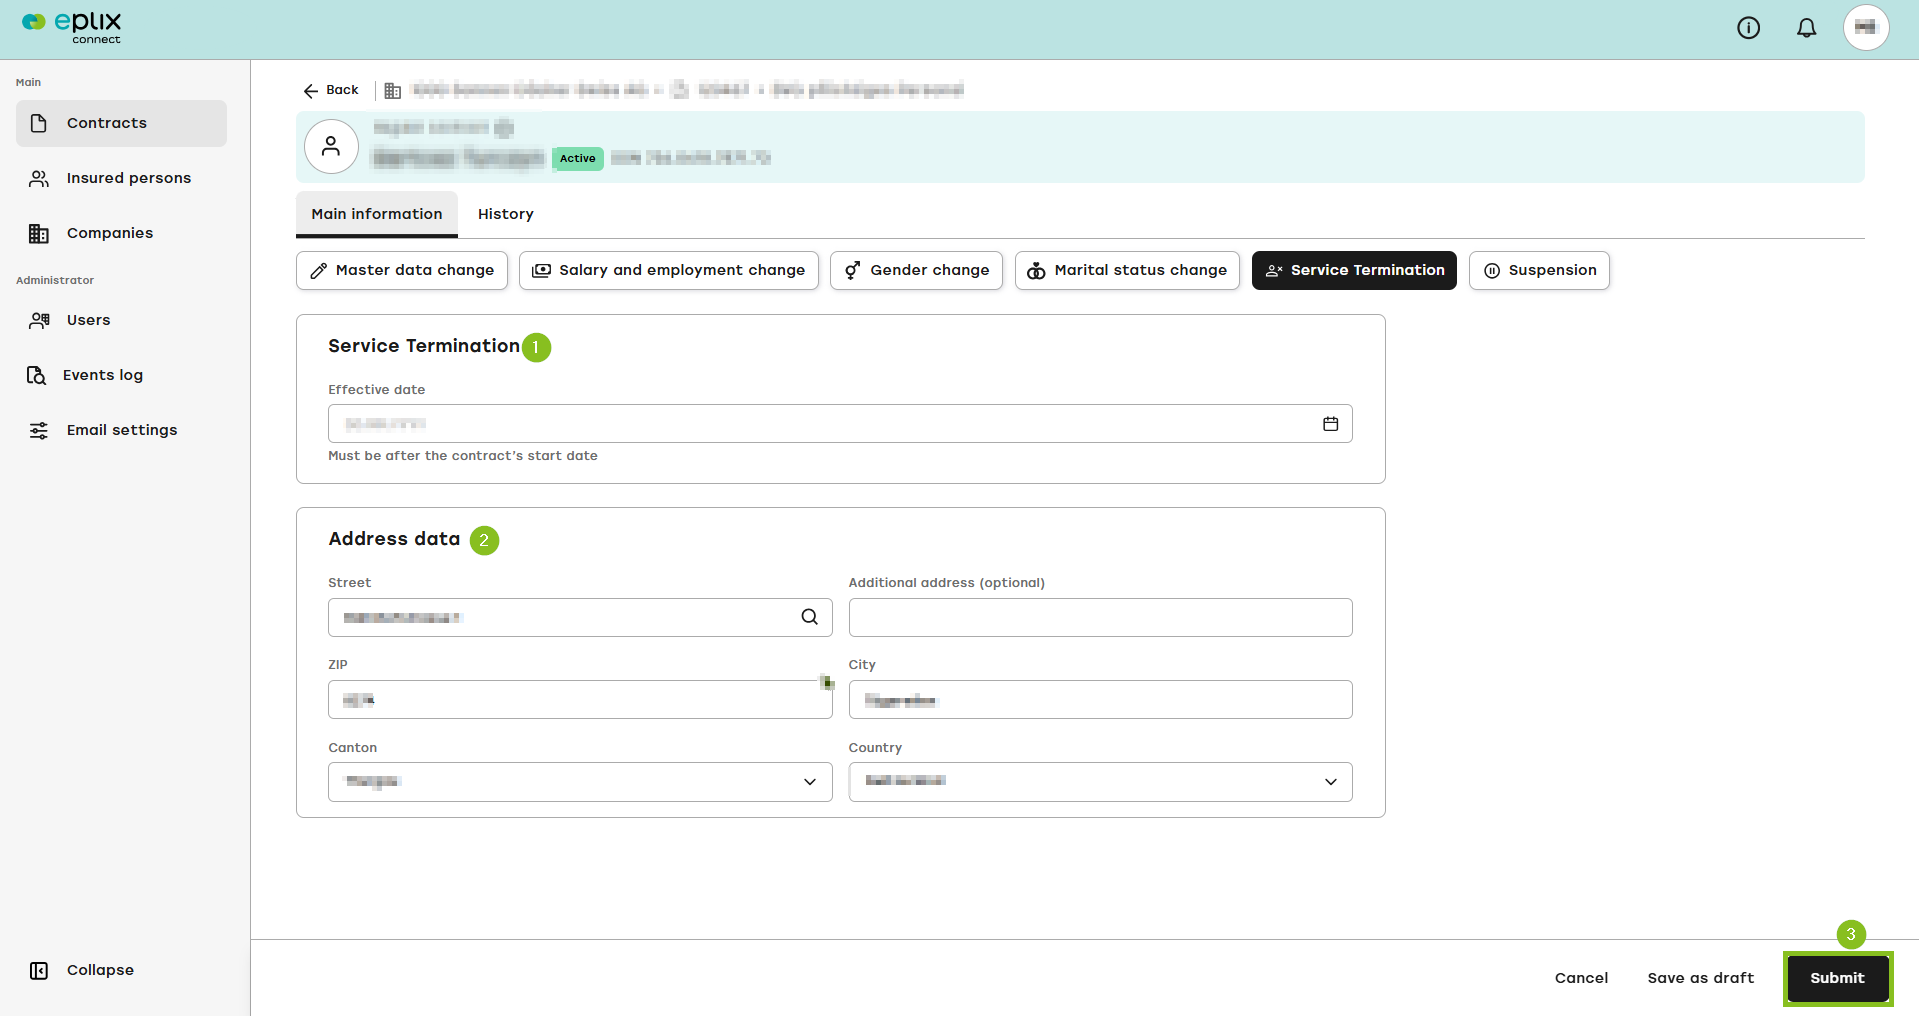Select the Suspension option
The height and width of the screenshot is (1016, 1919).
tap(1539, 271)
